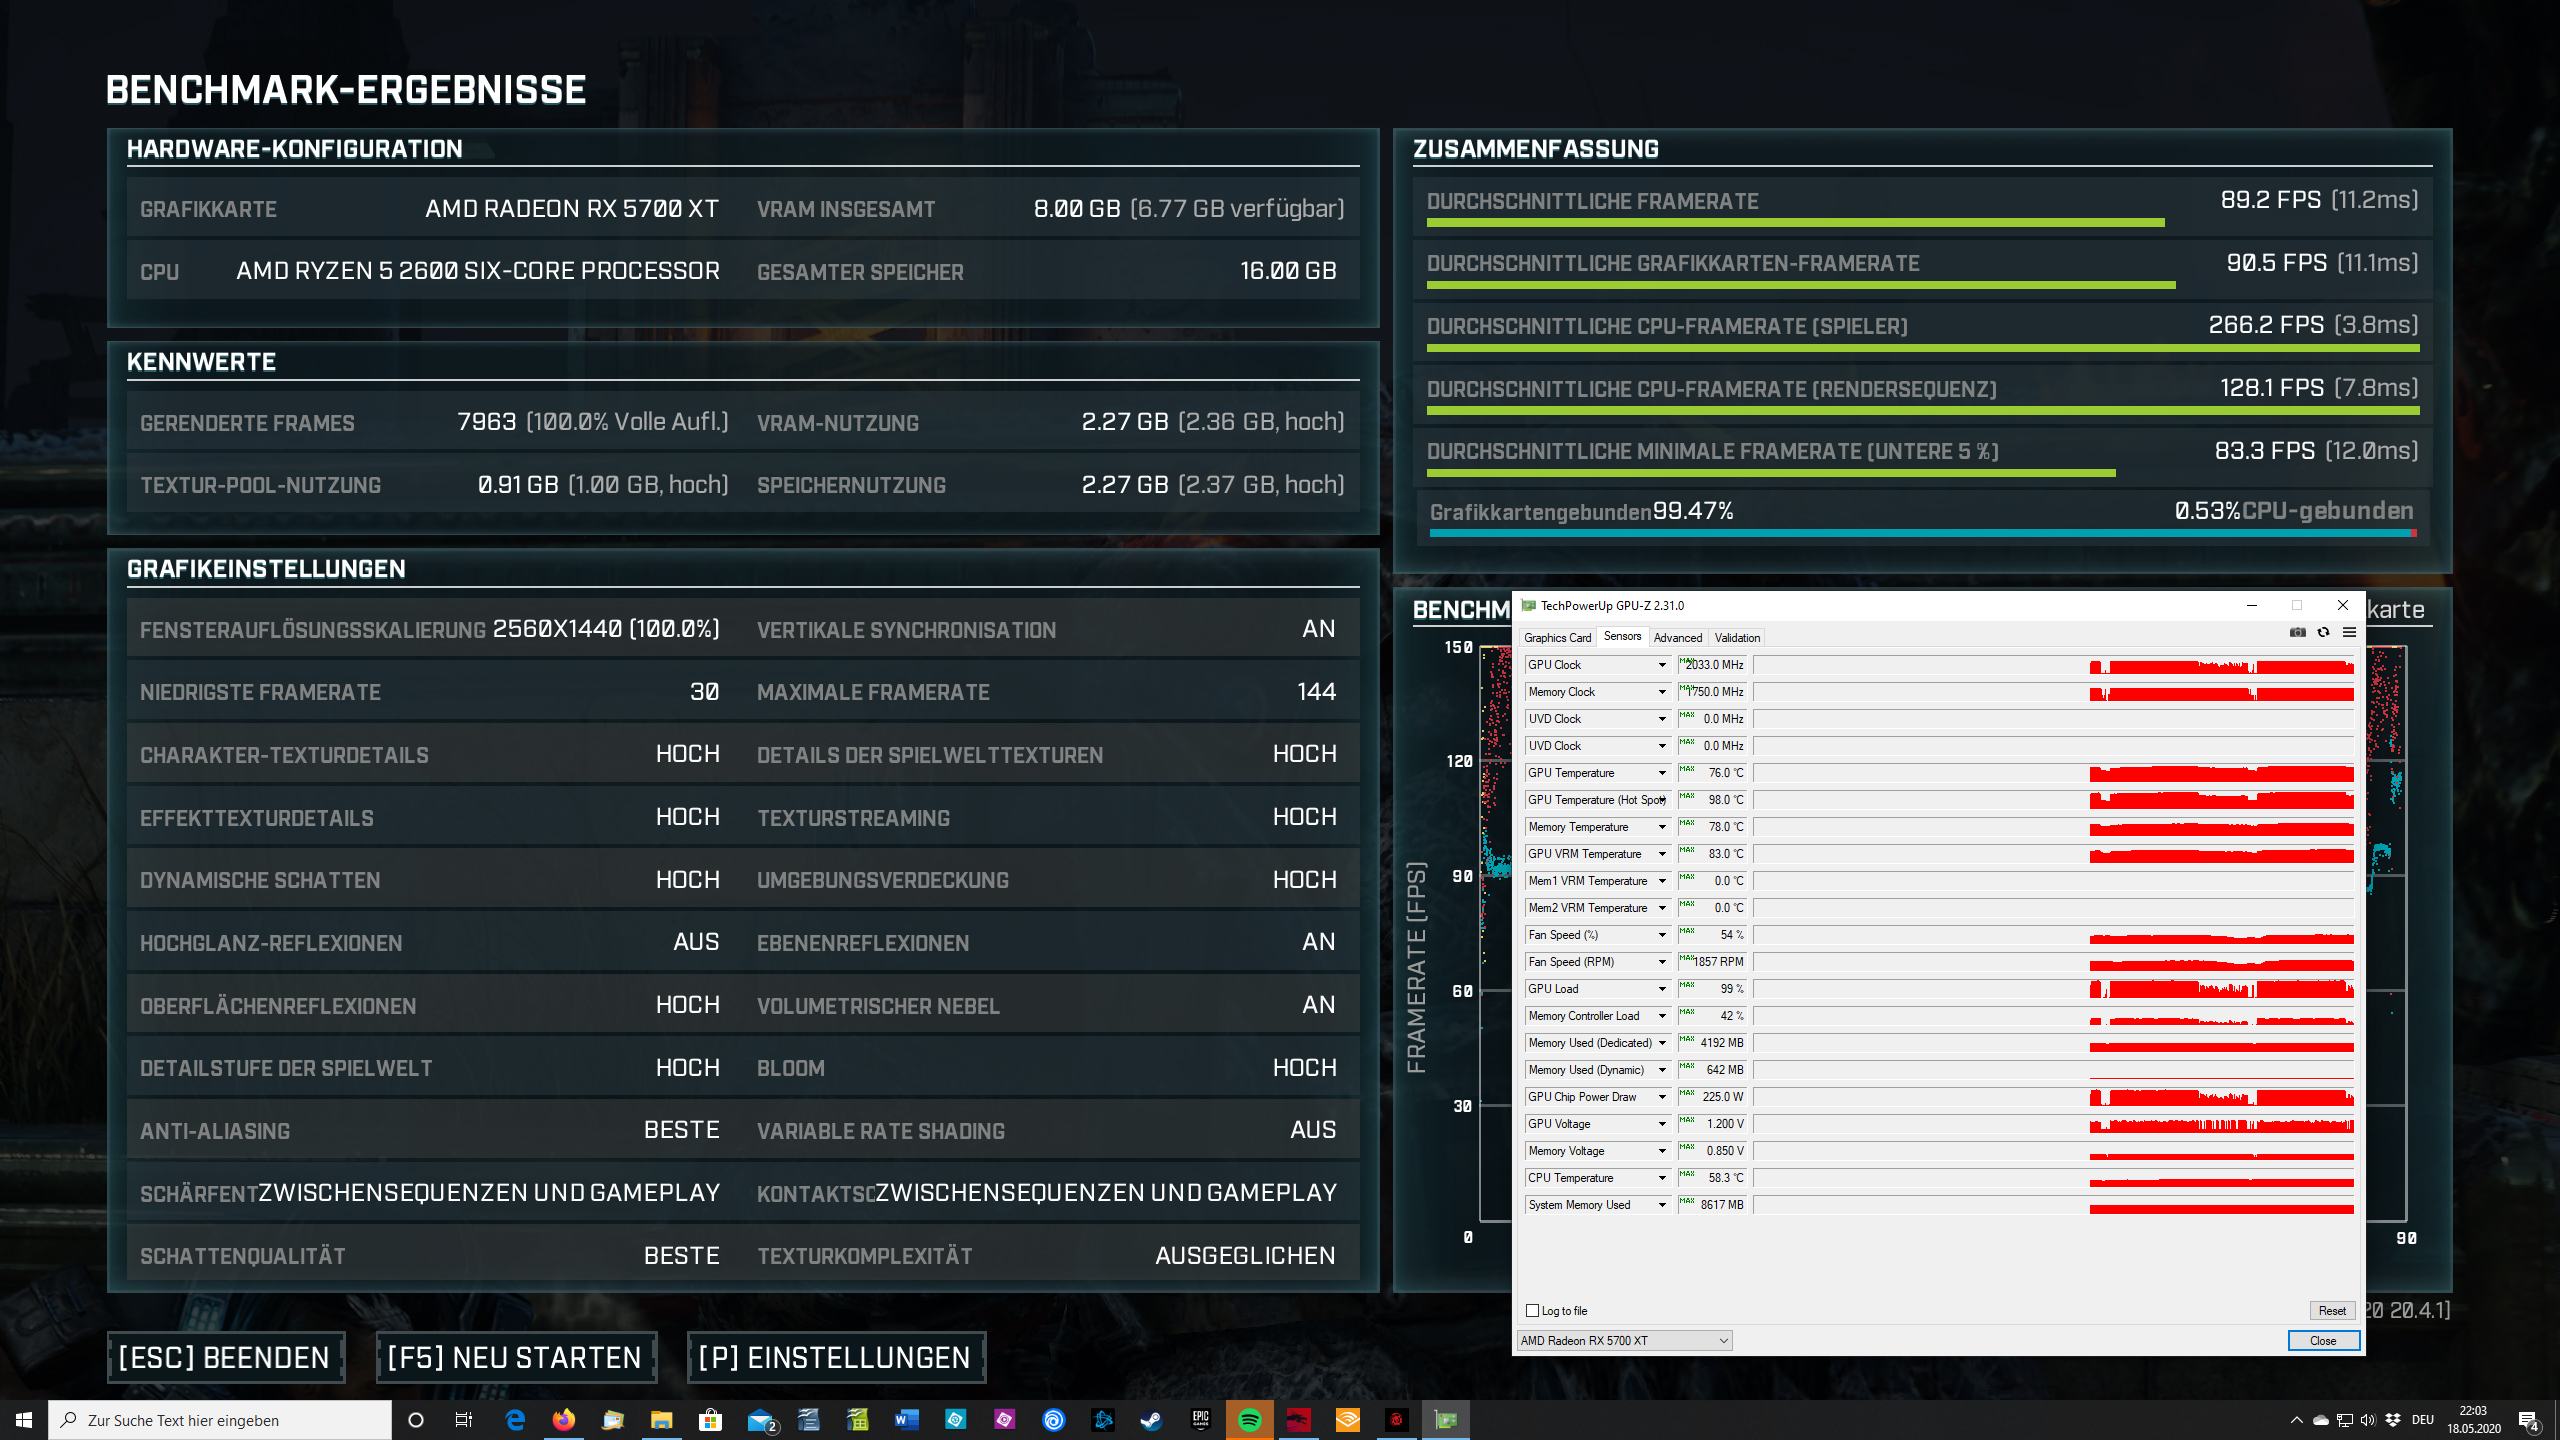Open the CPU Temperature sensor dropdown
The width and height of the screenshot is (2560, 1440).
(1663, 1178)
